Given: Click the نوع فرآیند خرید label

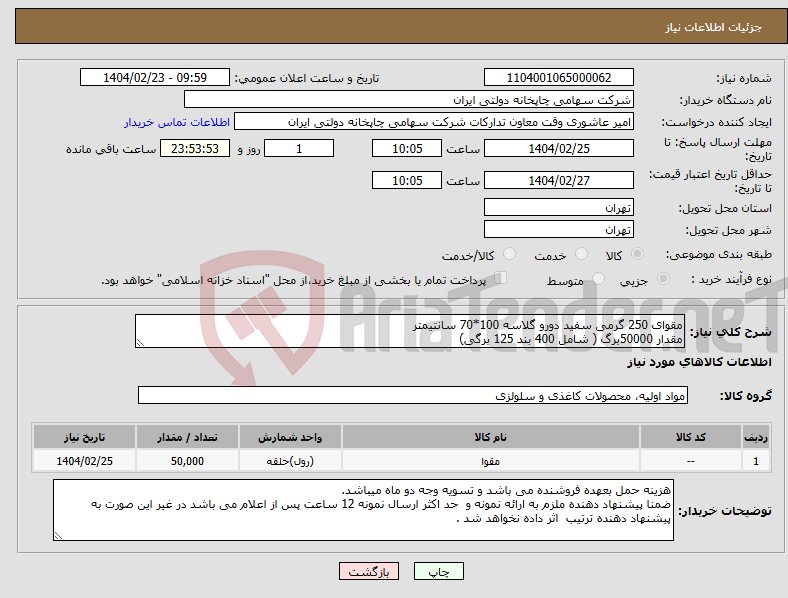Looking at the screenshot, I should 731,279.
